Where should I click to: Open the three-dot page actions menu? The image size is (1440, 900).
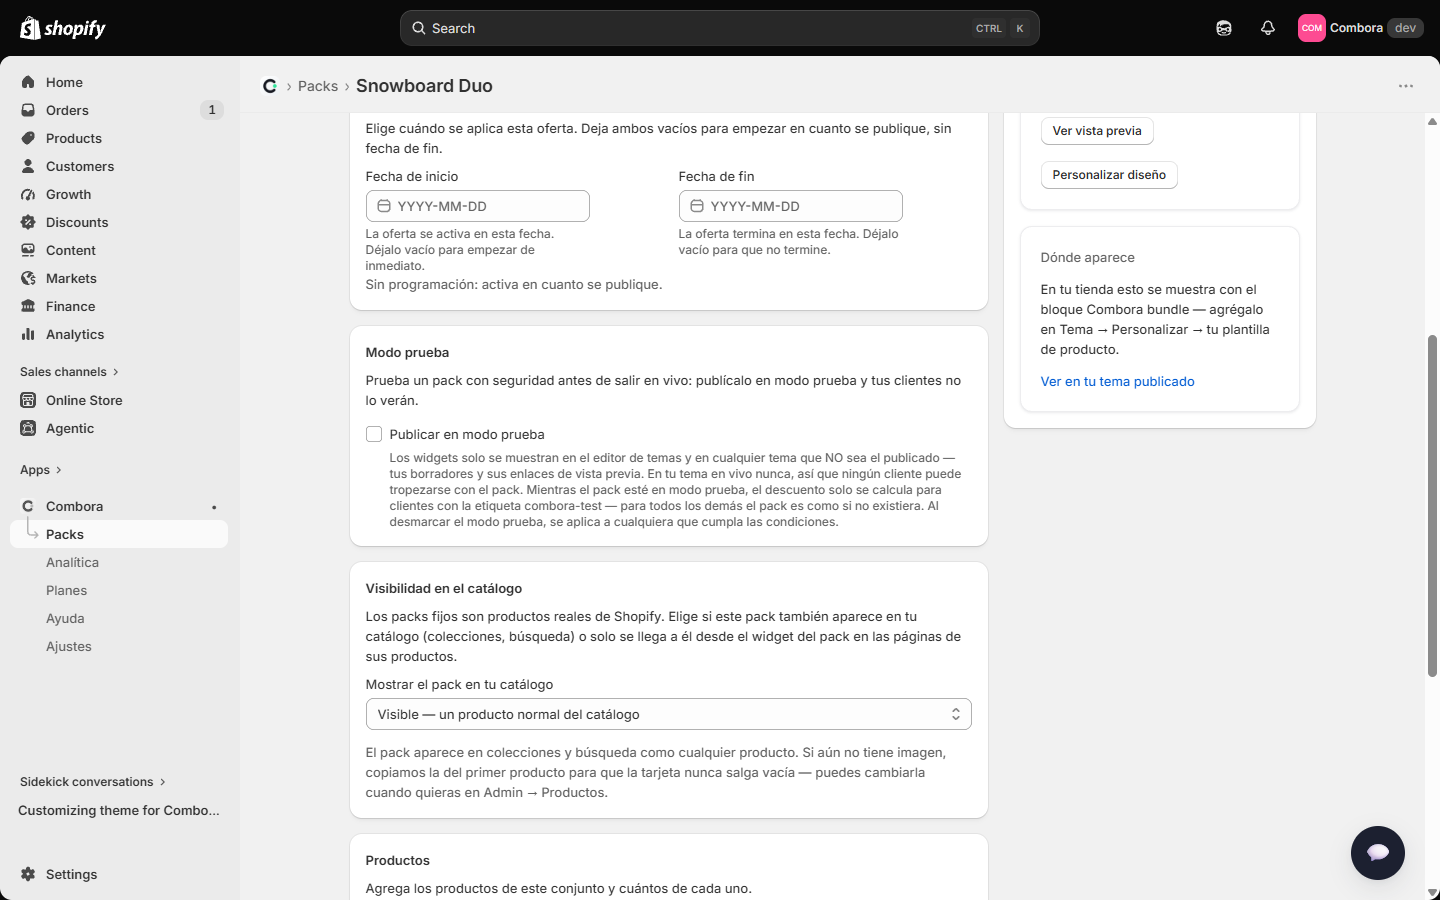(1406, 86)
